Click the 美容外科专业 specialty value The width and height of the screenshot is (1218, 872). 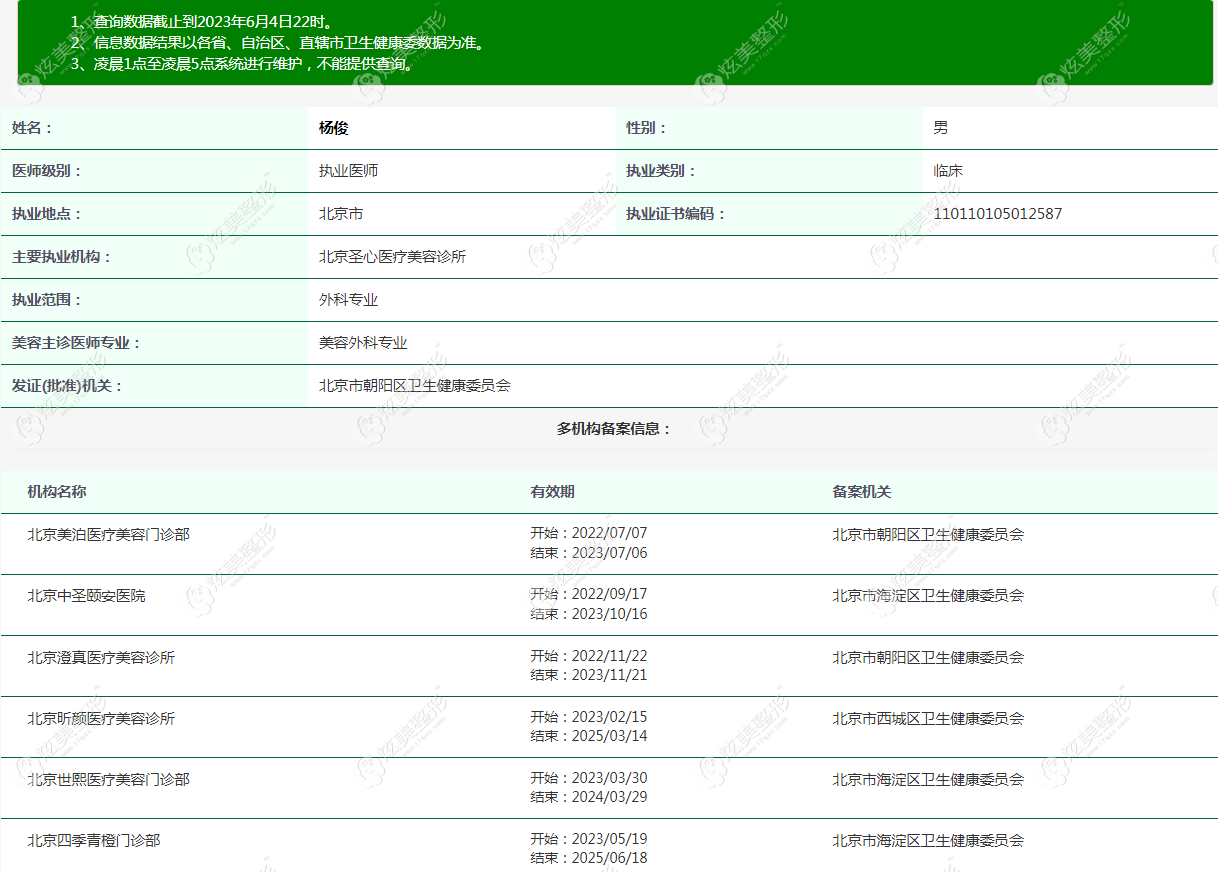(x=363, y=343)
